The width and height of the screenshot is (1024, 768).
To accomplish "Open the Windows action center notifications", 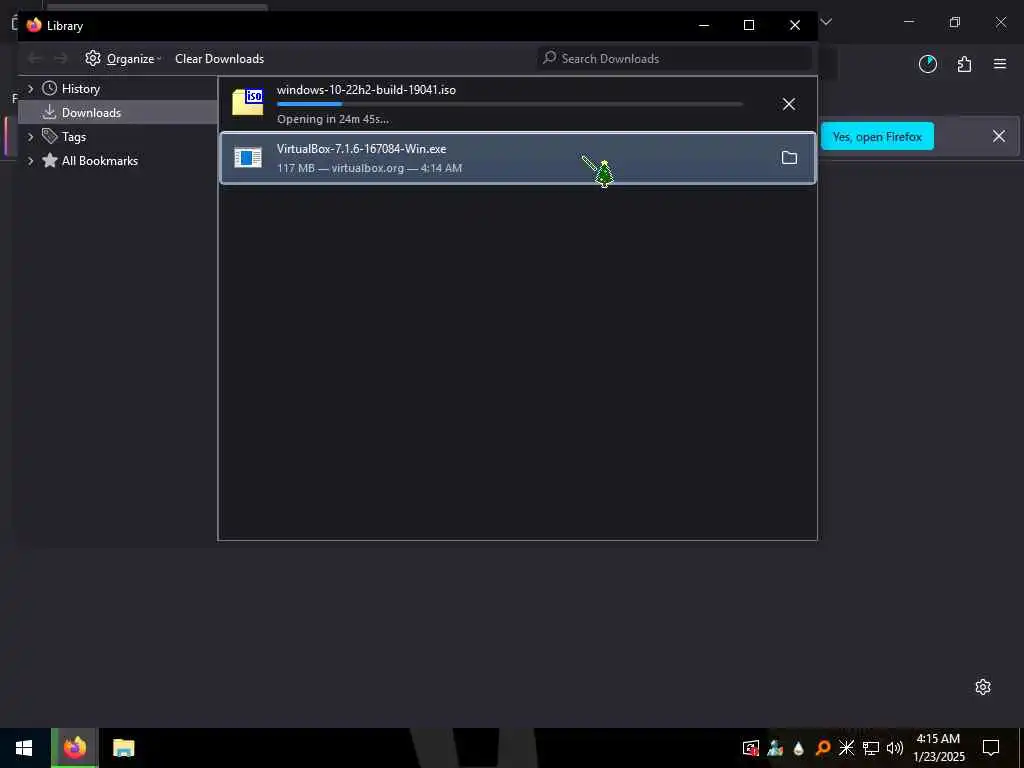I will click(991, 748).
